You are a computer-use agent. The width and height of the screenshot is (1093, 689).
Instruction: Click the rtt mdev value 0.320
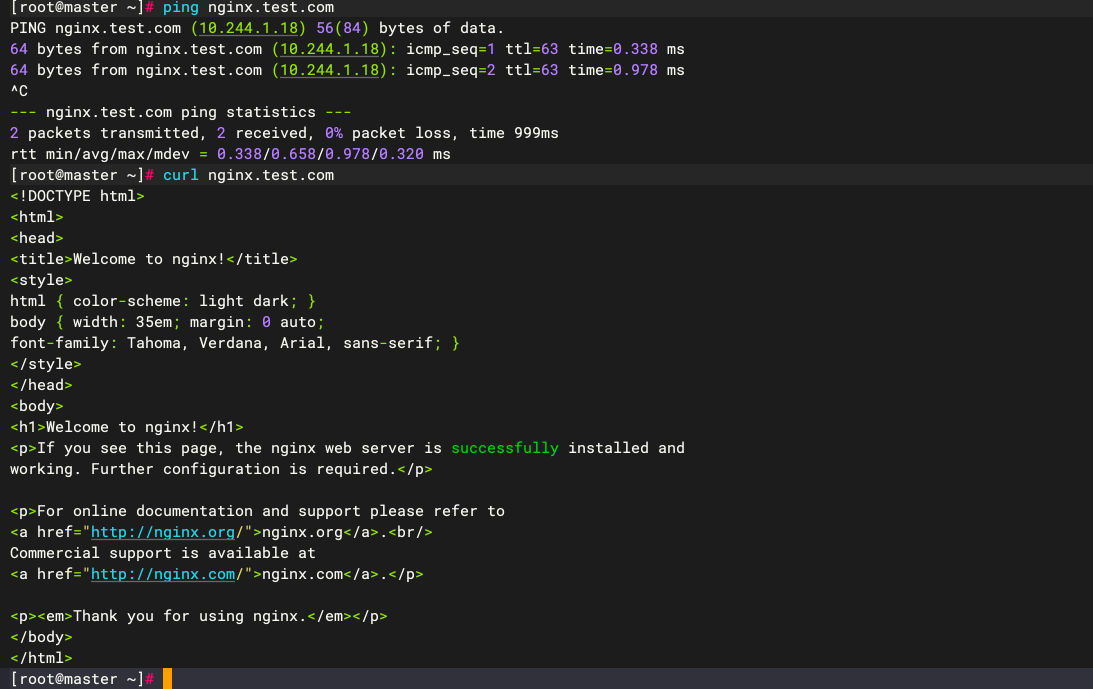pos(402,154)
